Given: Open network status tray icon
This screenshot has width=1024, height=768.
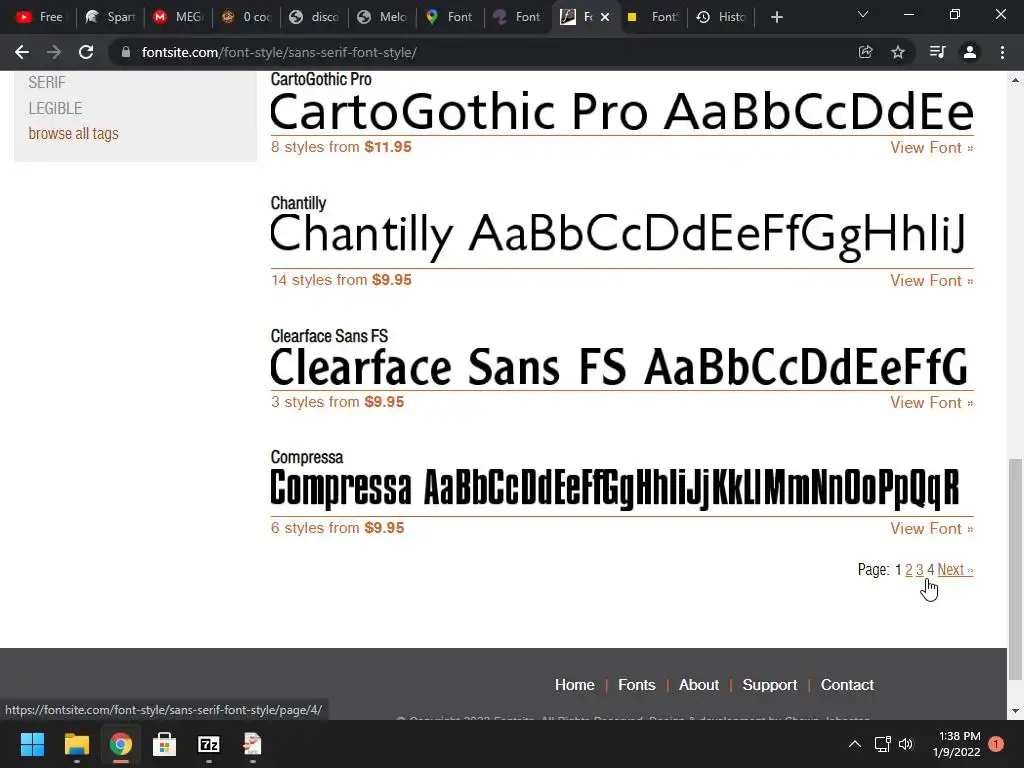Looking at the screenshot, I should 882,744.
